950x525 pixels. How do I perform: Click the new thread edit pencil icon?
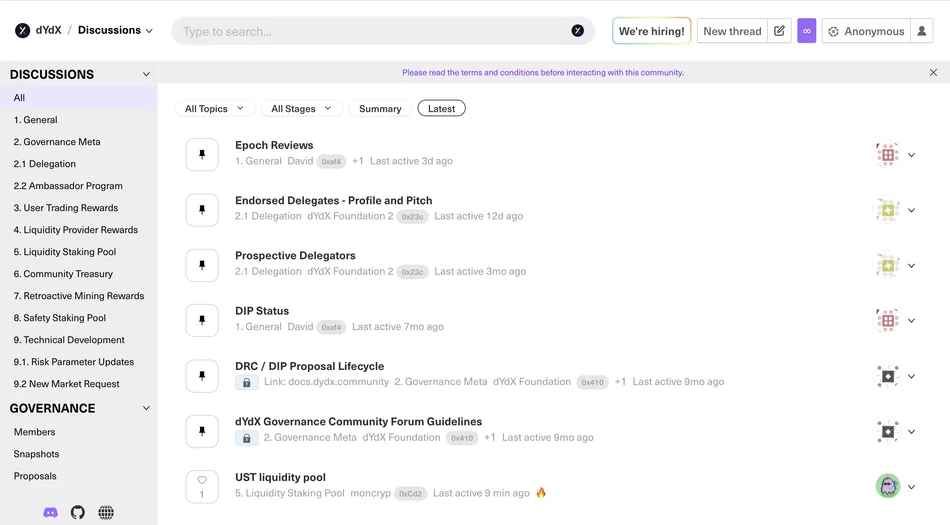pos(779,31)
